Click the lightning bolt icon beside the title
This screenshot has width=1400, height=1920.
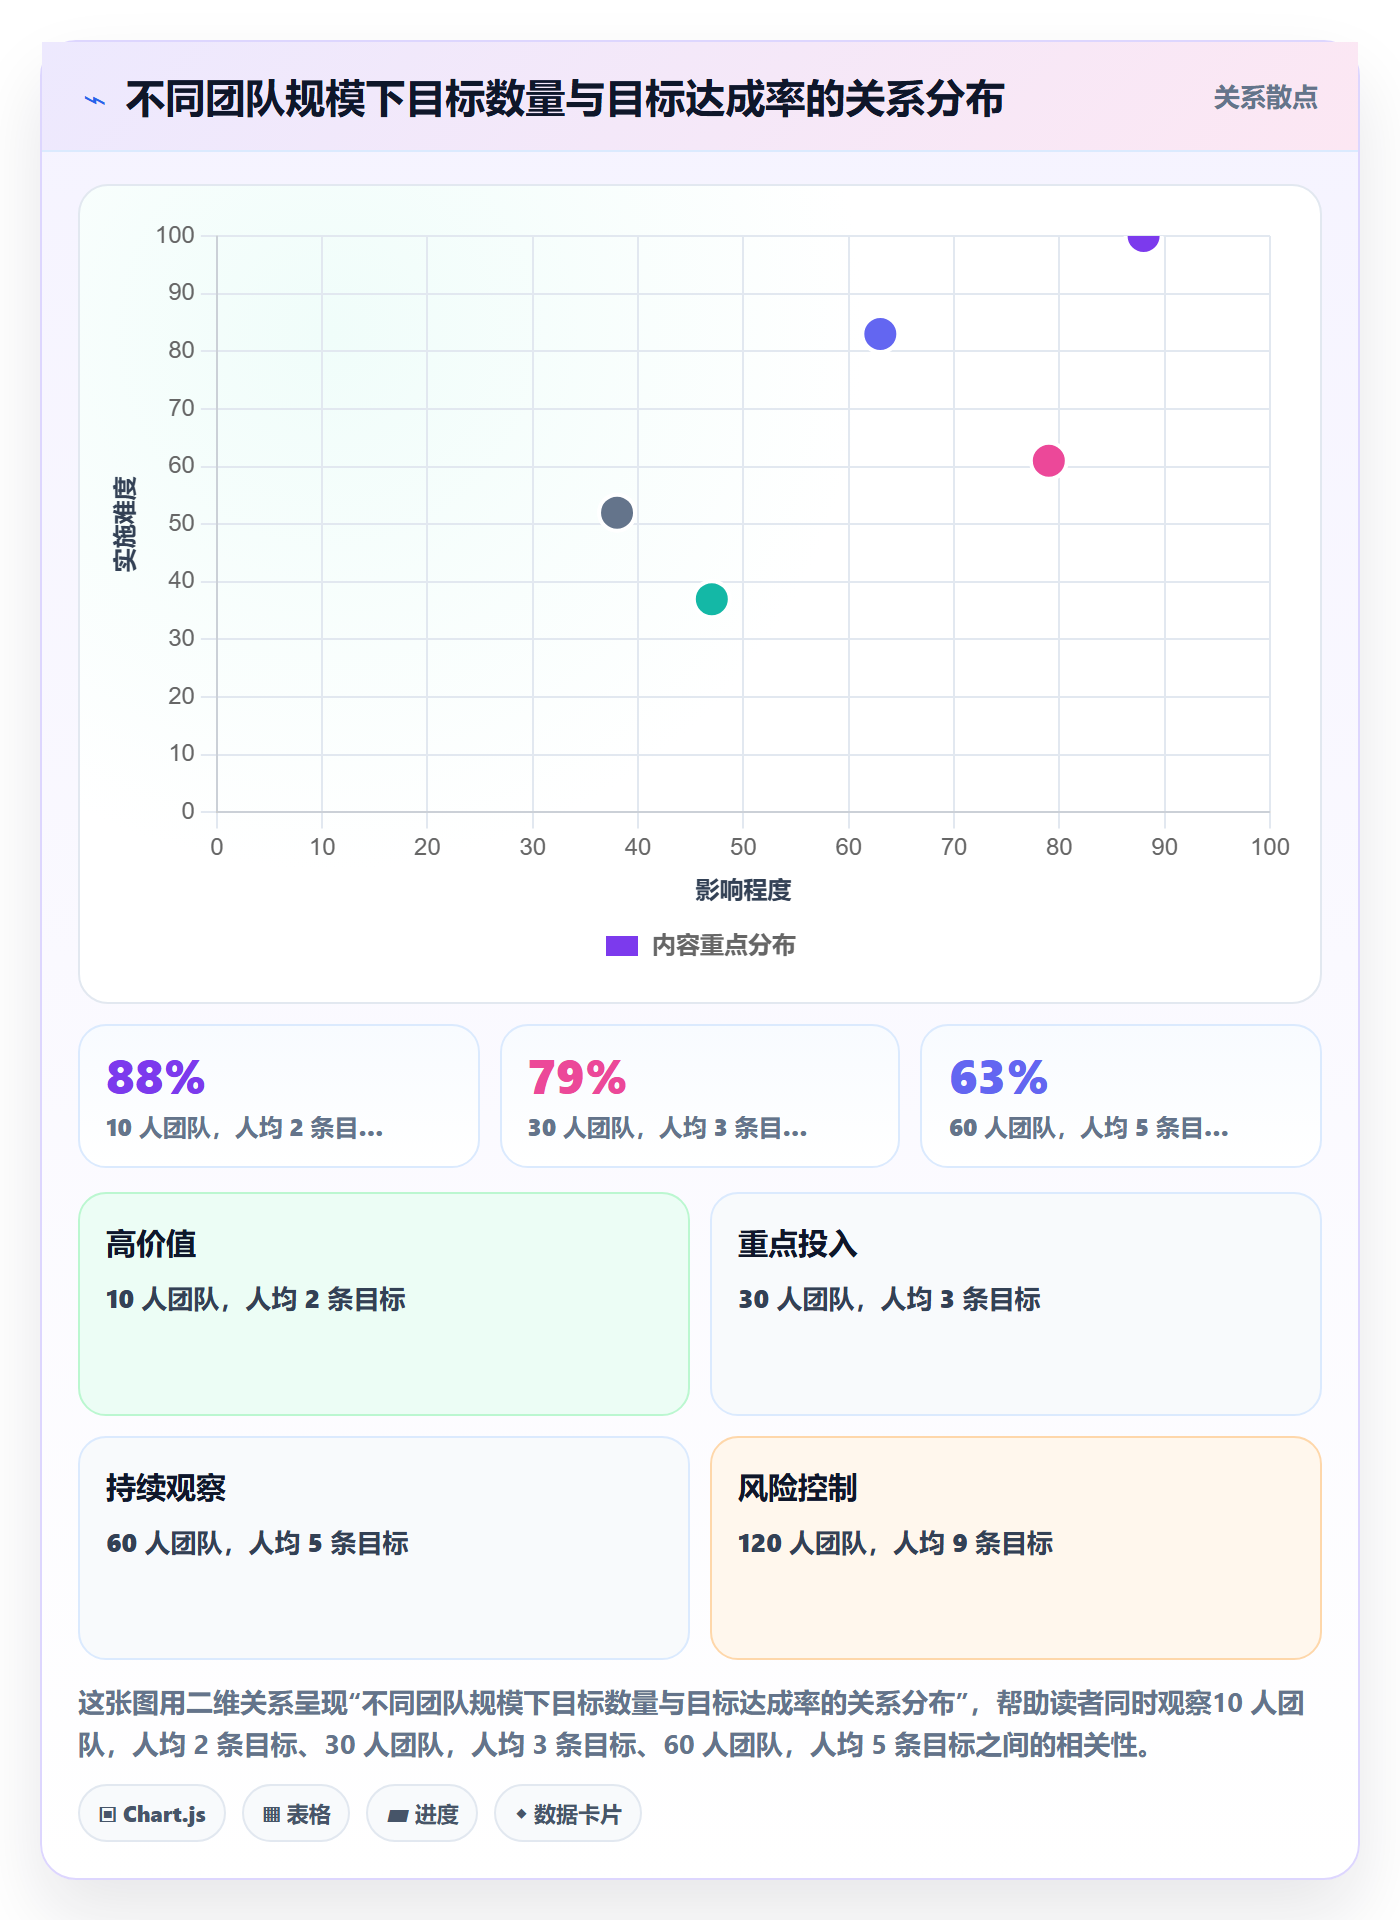pyautogui.click(x=95, y=100)
